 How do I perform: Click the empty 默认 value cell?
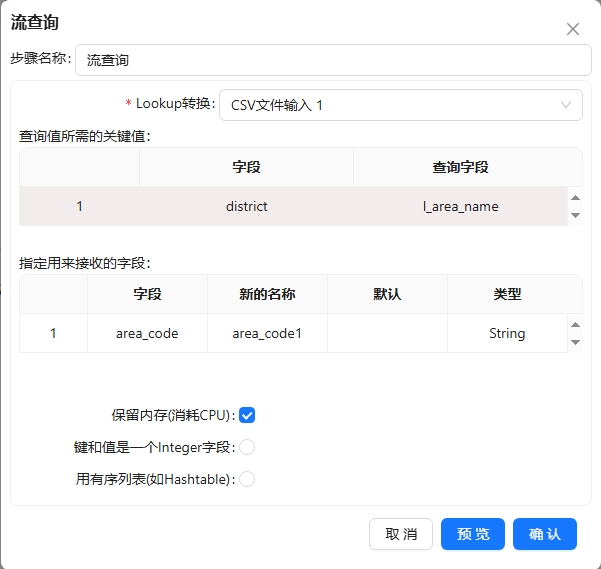pyautogui.click(x=387, y=333)
